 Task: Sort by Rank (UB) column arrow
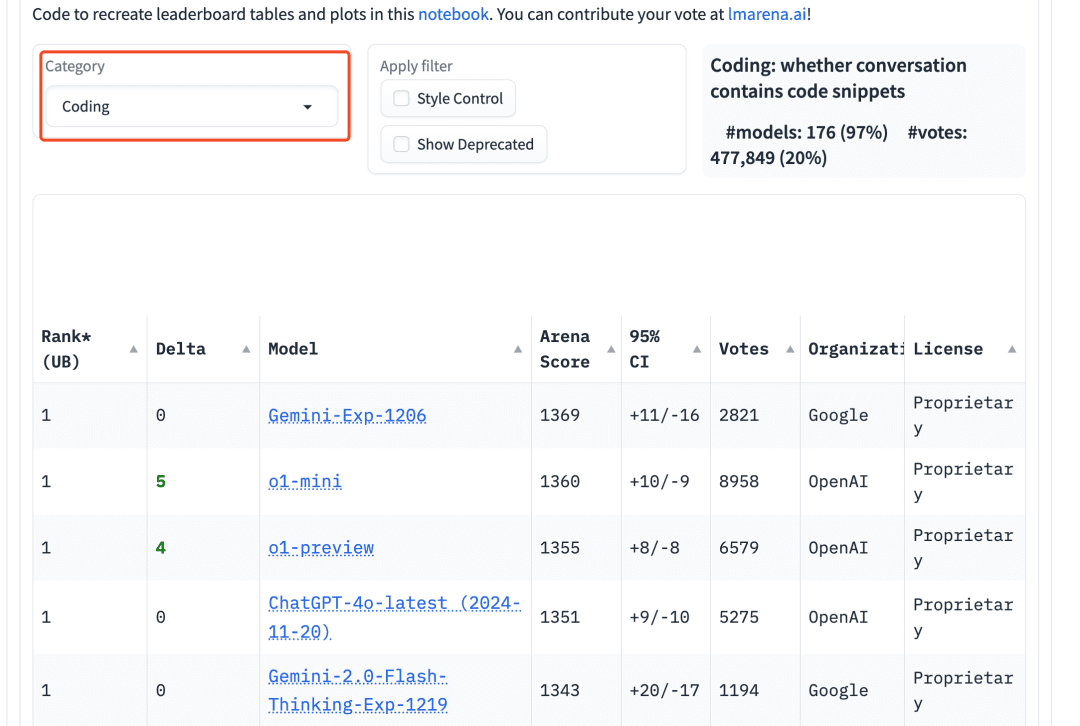coord(134,349)
